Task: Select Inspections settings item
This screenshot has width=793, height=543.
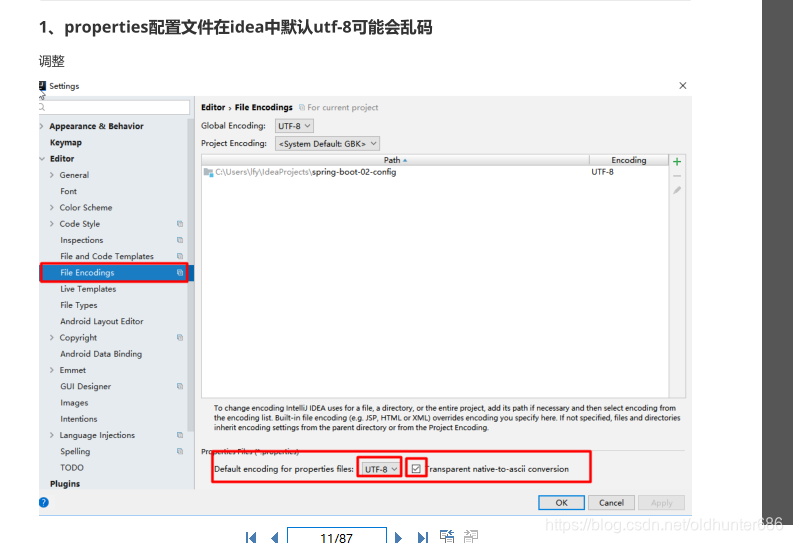Action: pos(81,240)
